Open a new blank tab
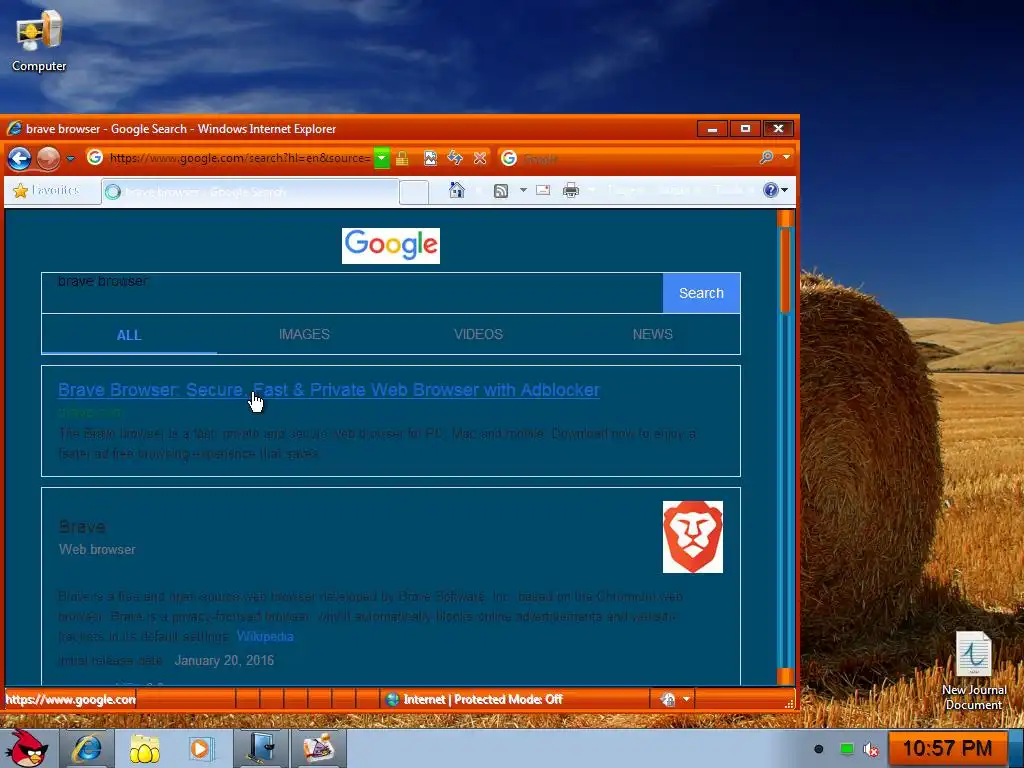This screenshot has height=768, width=1024. coord(413,192)
